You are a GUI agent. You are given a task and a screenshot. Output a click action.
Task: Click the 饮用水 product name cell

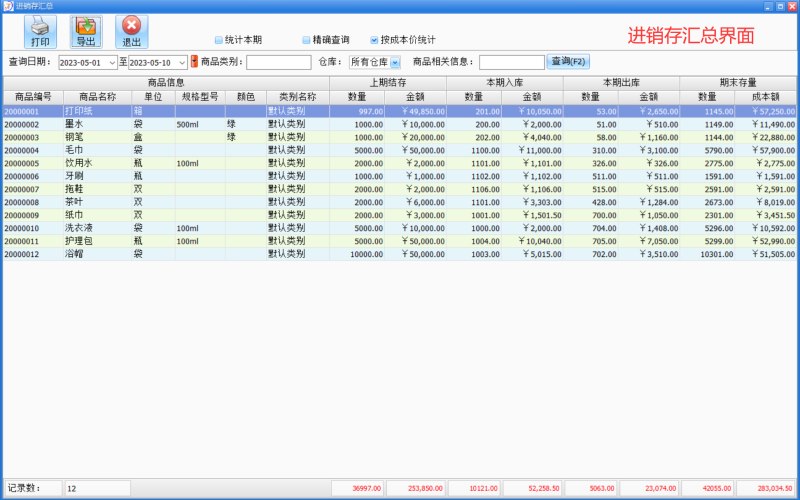tap(97, 163)
